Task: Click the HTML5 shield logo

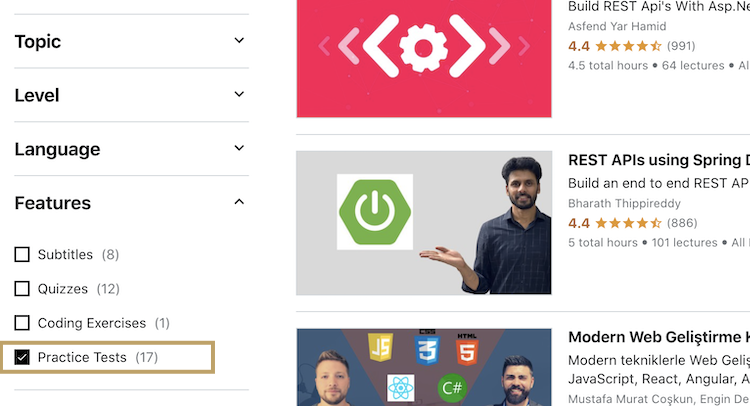Action: [467, 350]
